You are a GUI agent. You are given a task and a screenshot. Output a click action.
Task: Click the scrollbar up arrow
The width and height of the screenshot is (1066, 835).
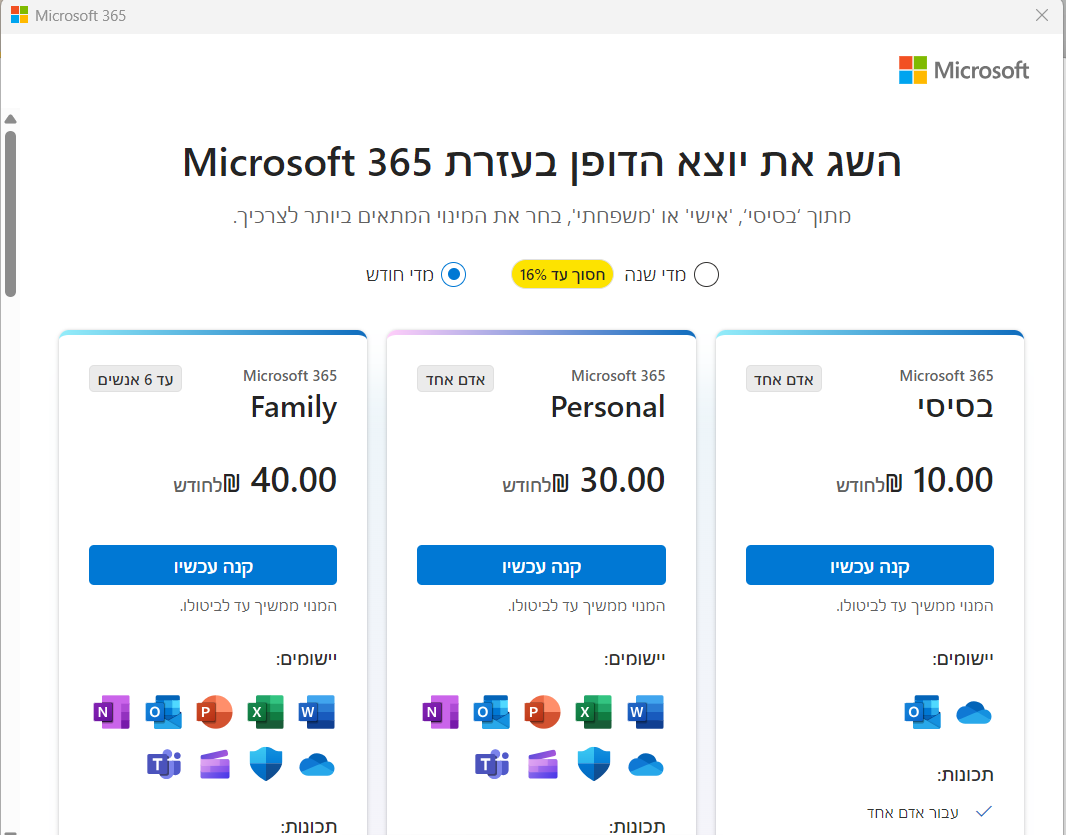pos(10,119)
